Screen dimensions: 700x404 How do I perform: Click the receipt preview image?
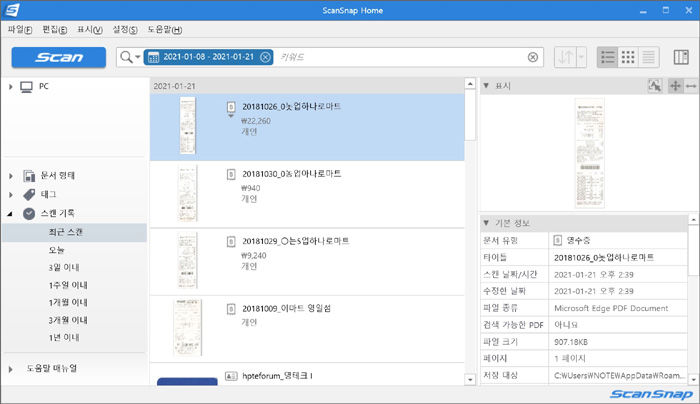point(589,153)
